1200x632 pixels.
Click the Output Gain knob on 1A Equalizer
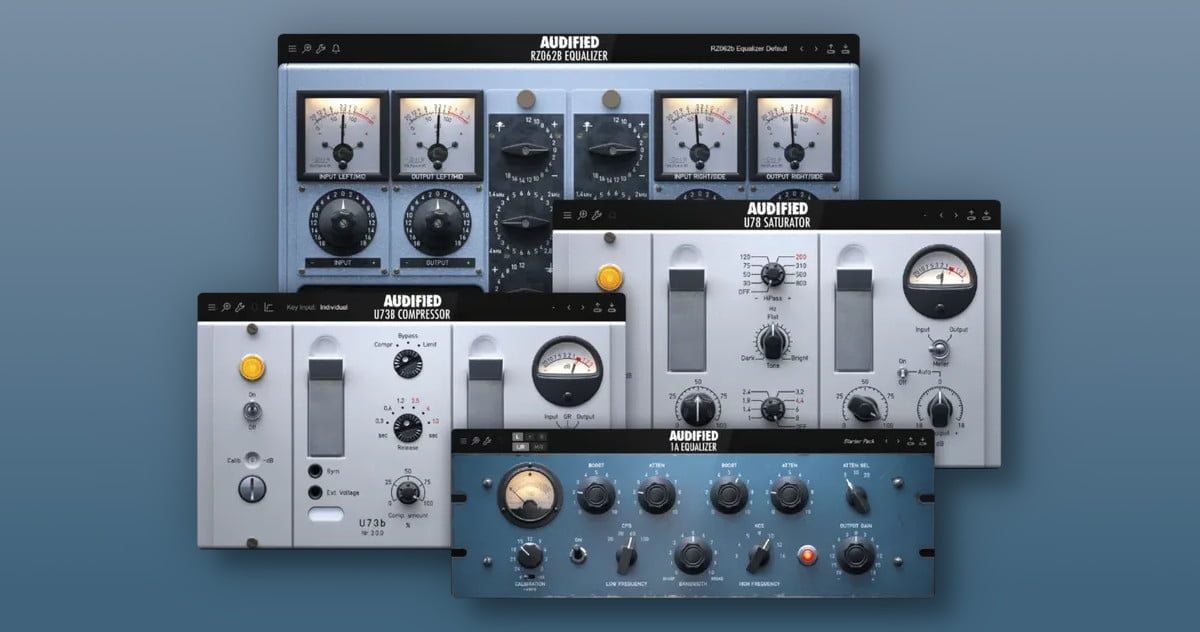(856, 556)
